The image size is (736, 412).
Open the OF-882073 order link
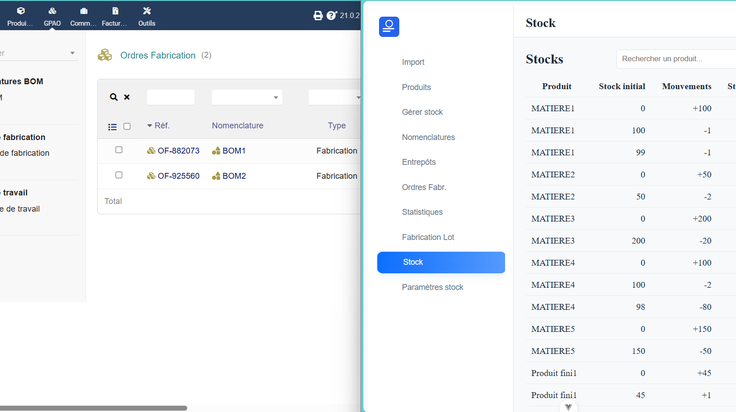pos(178,151)
